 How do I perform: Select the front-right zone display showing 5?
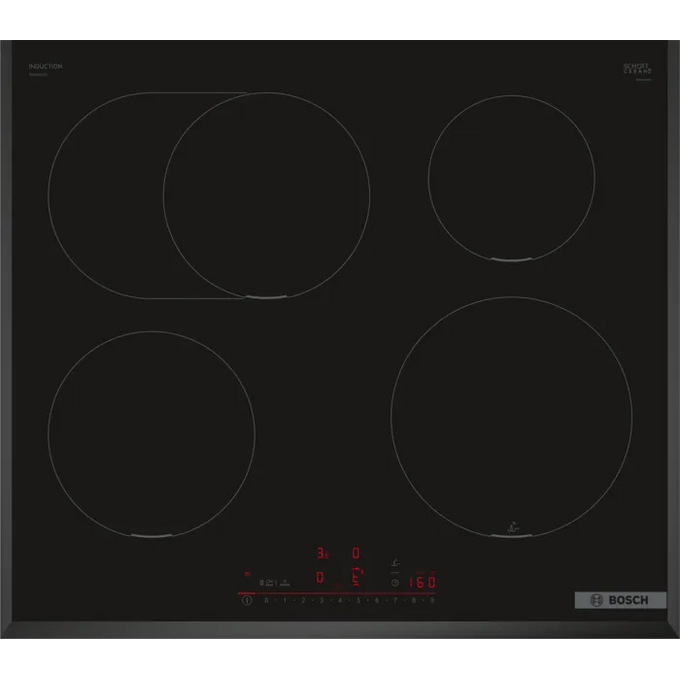(x=355, y=575)
